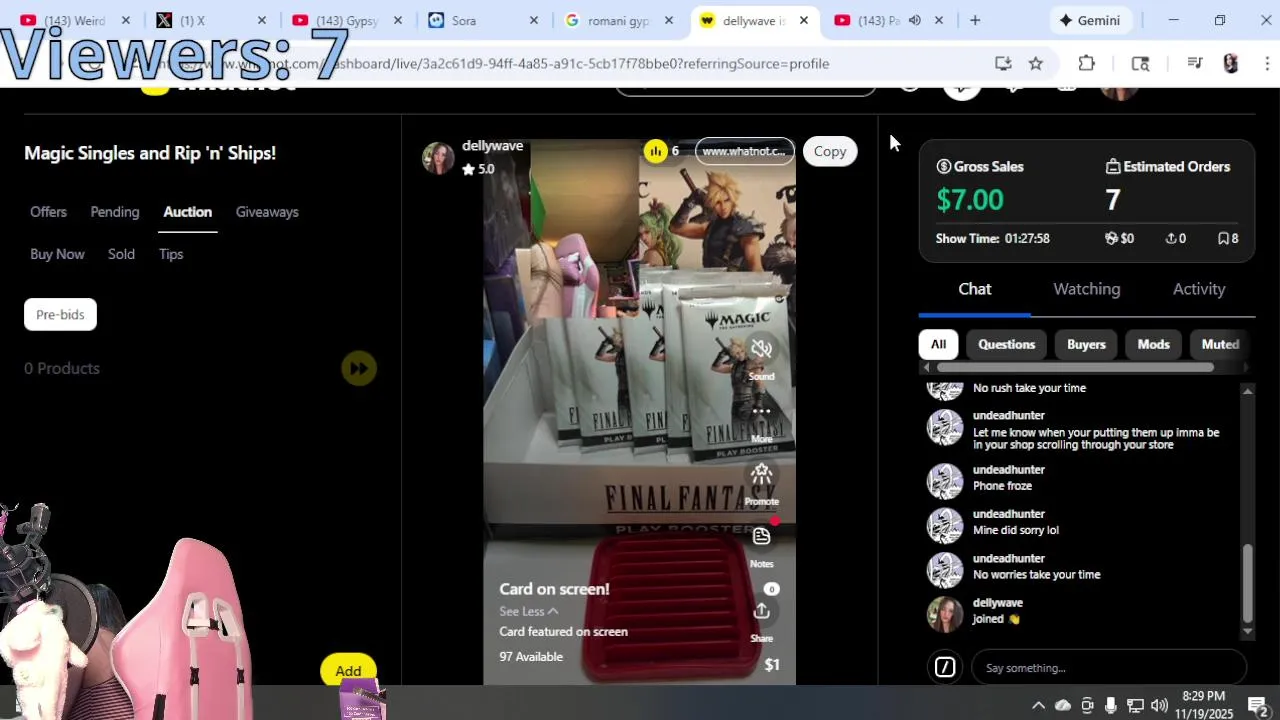Open the Chrome Extensions puzzle icon
This screenshot has height=720, width=1280.
point(1087,63)
